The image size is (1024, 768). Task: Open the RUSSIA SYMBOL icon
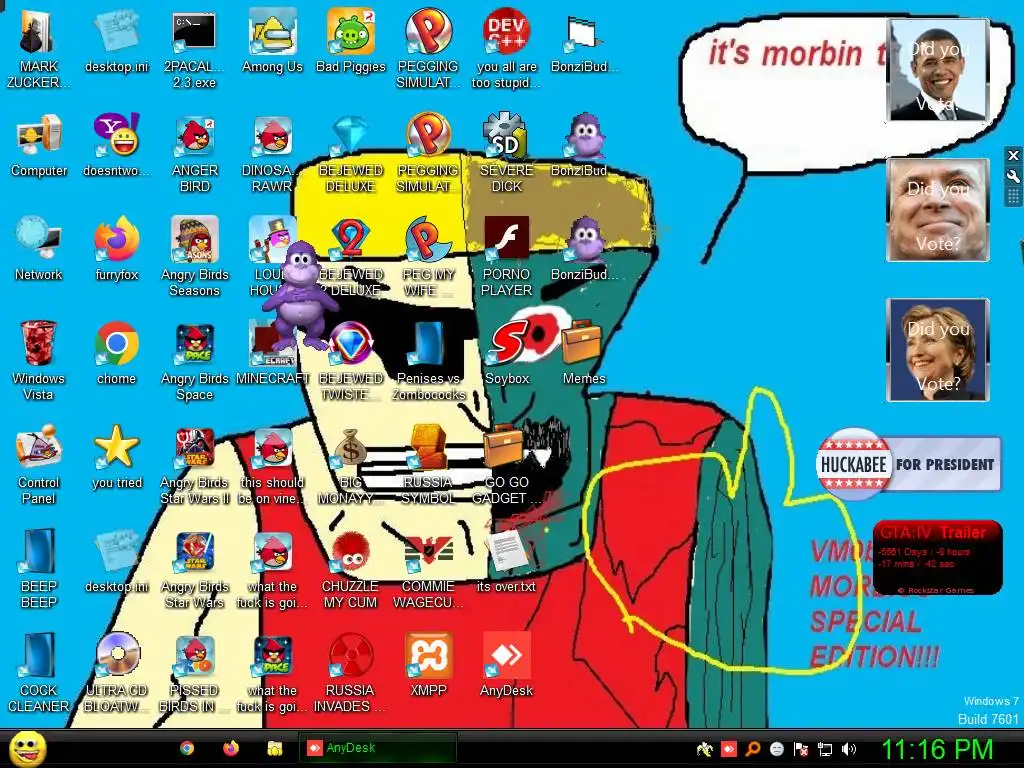(428, 465)
